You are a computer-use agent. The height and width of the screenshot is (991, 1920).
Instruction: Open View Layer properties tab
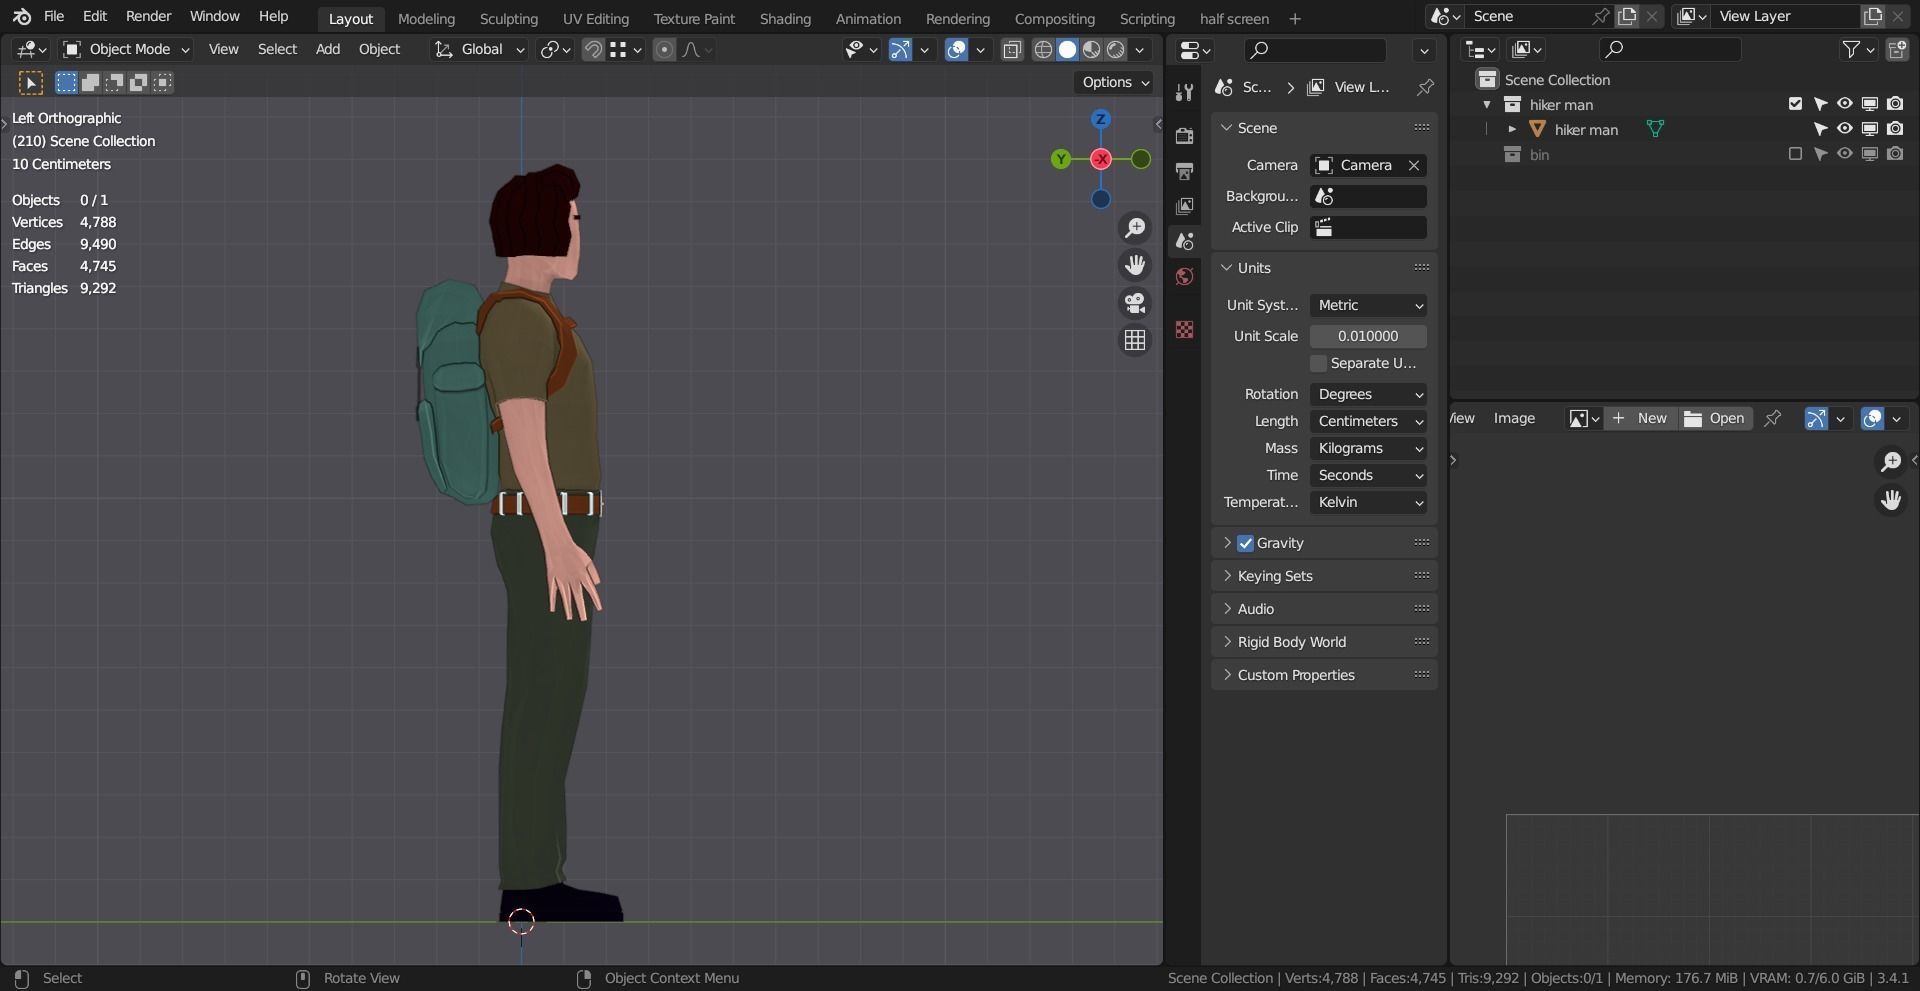coord(1184,206)
